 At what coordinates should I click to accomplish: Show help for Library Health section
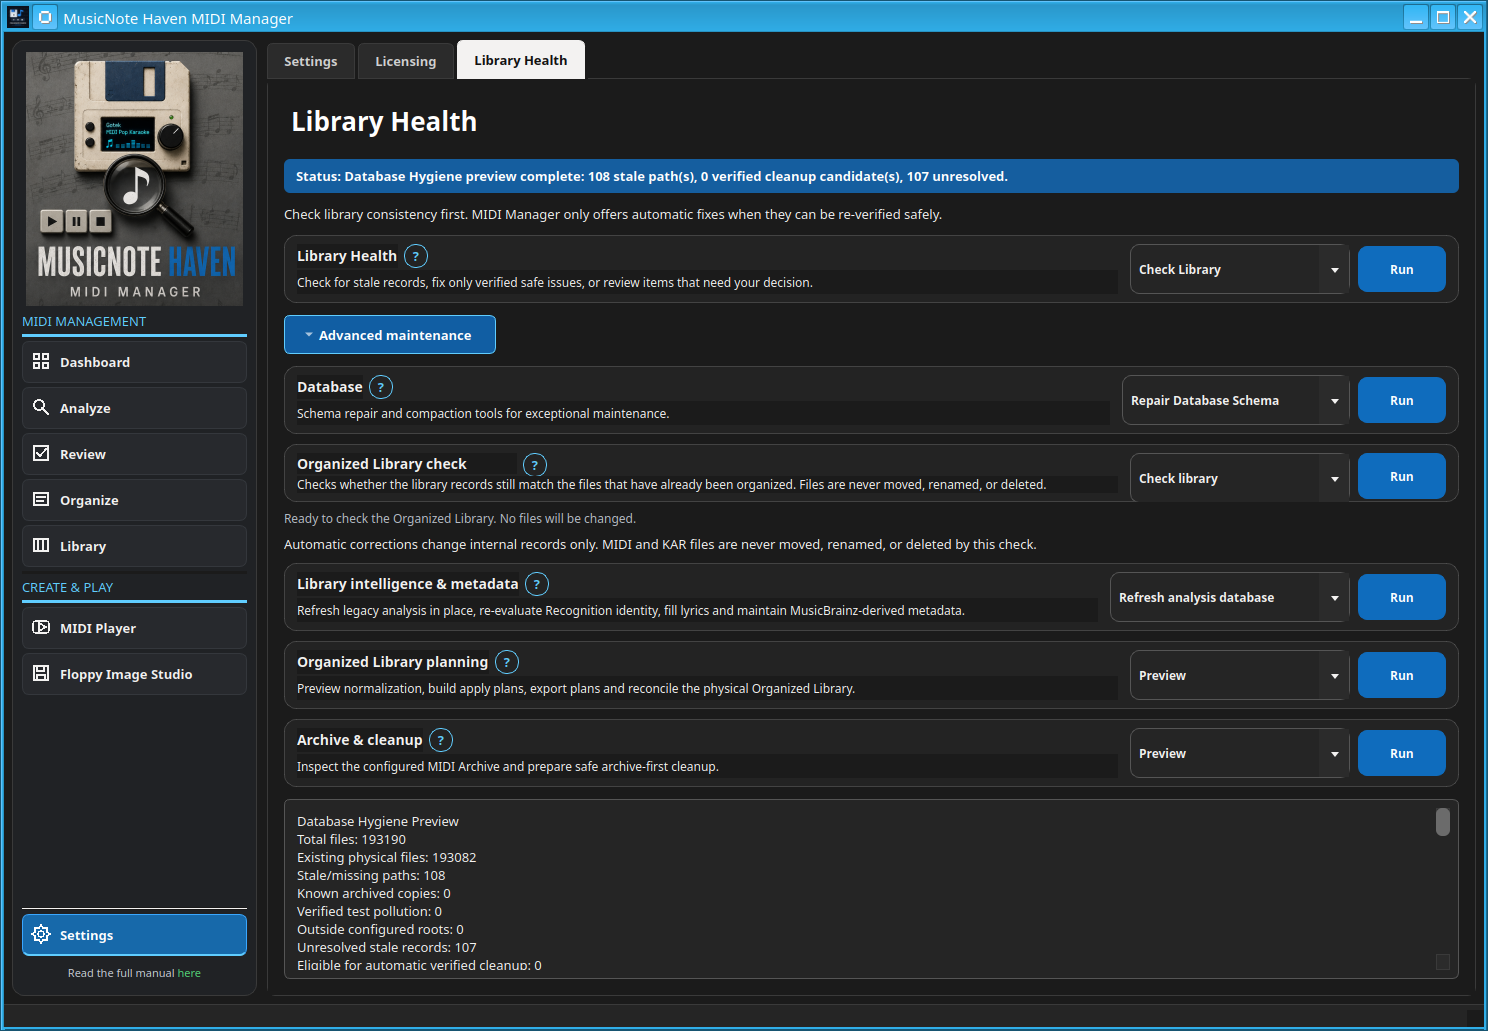coord(416,256)
